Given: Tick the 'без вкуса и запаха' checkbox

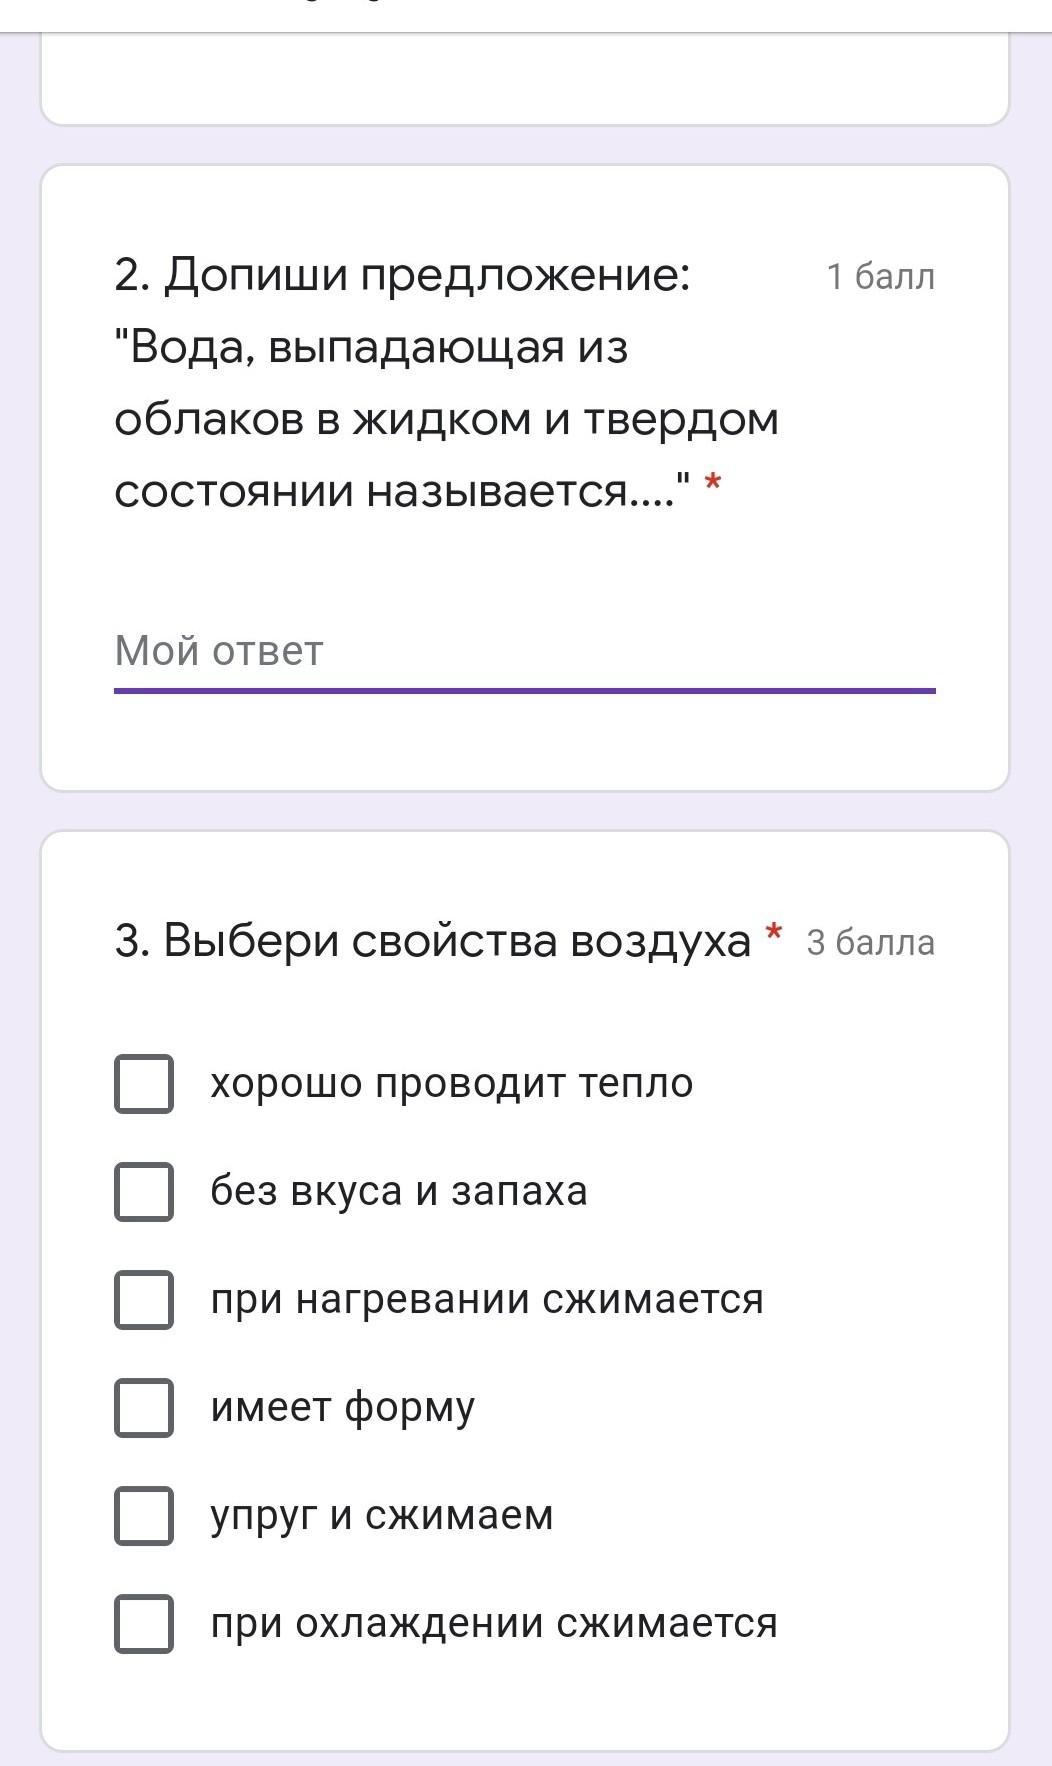Looking at the screenshot, I should (144, 1191).
